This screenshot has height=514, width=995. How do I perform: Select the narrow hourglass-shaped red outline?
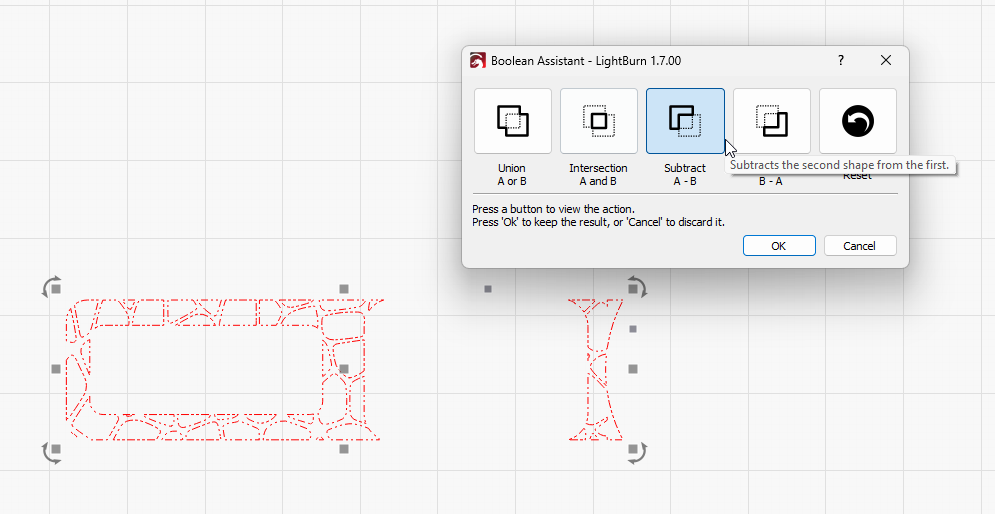coord(595,370)
